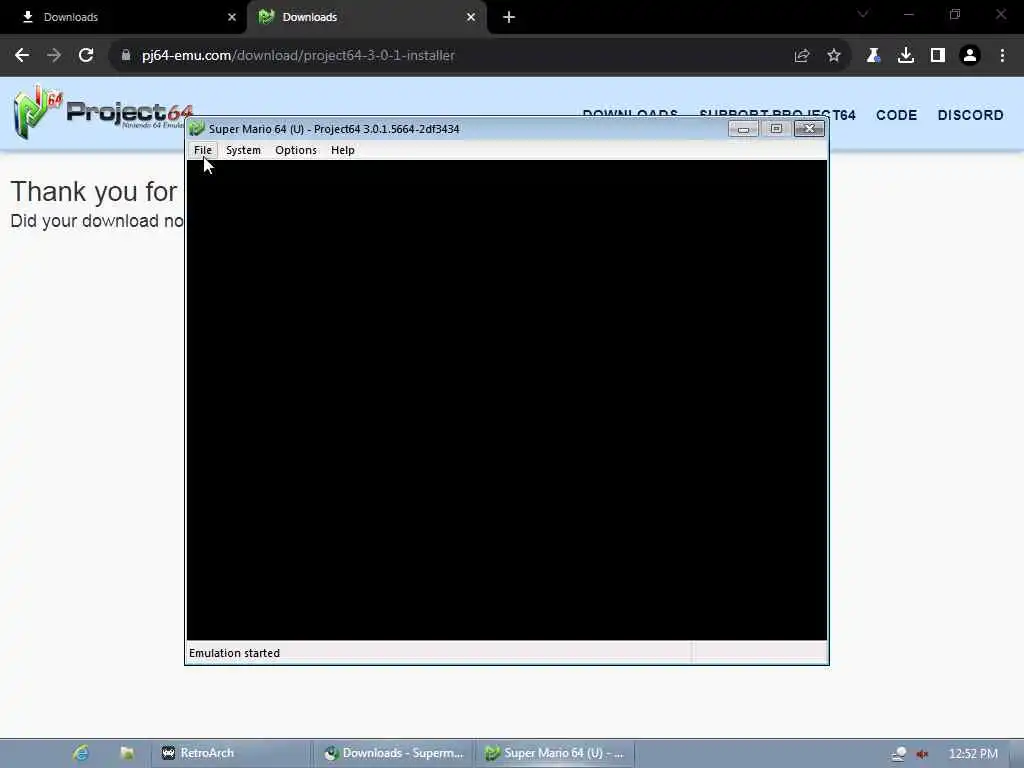The image size is (1024, 768).
Task: Click the black emulation display area
Action: [x=507, y=400]
